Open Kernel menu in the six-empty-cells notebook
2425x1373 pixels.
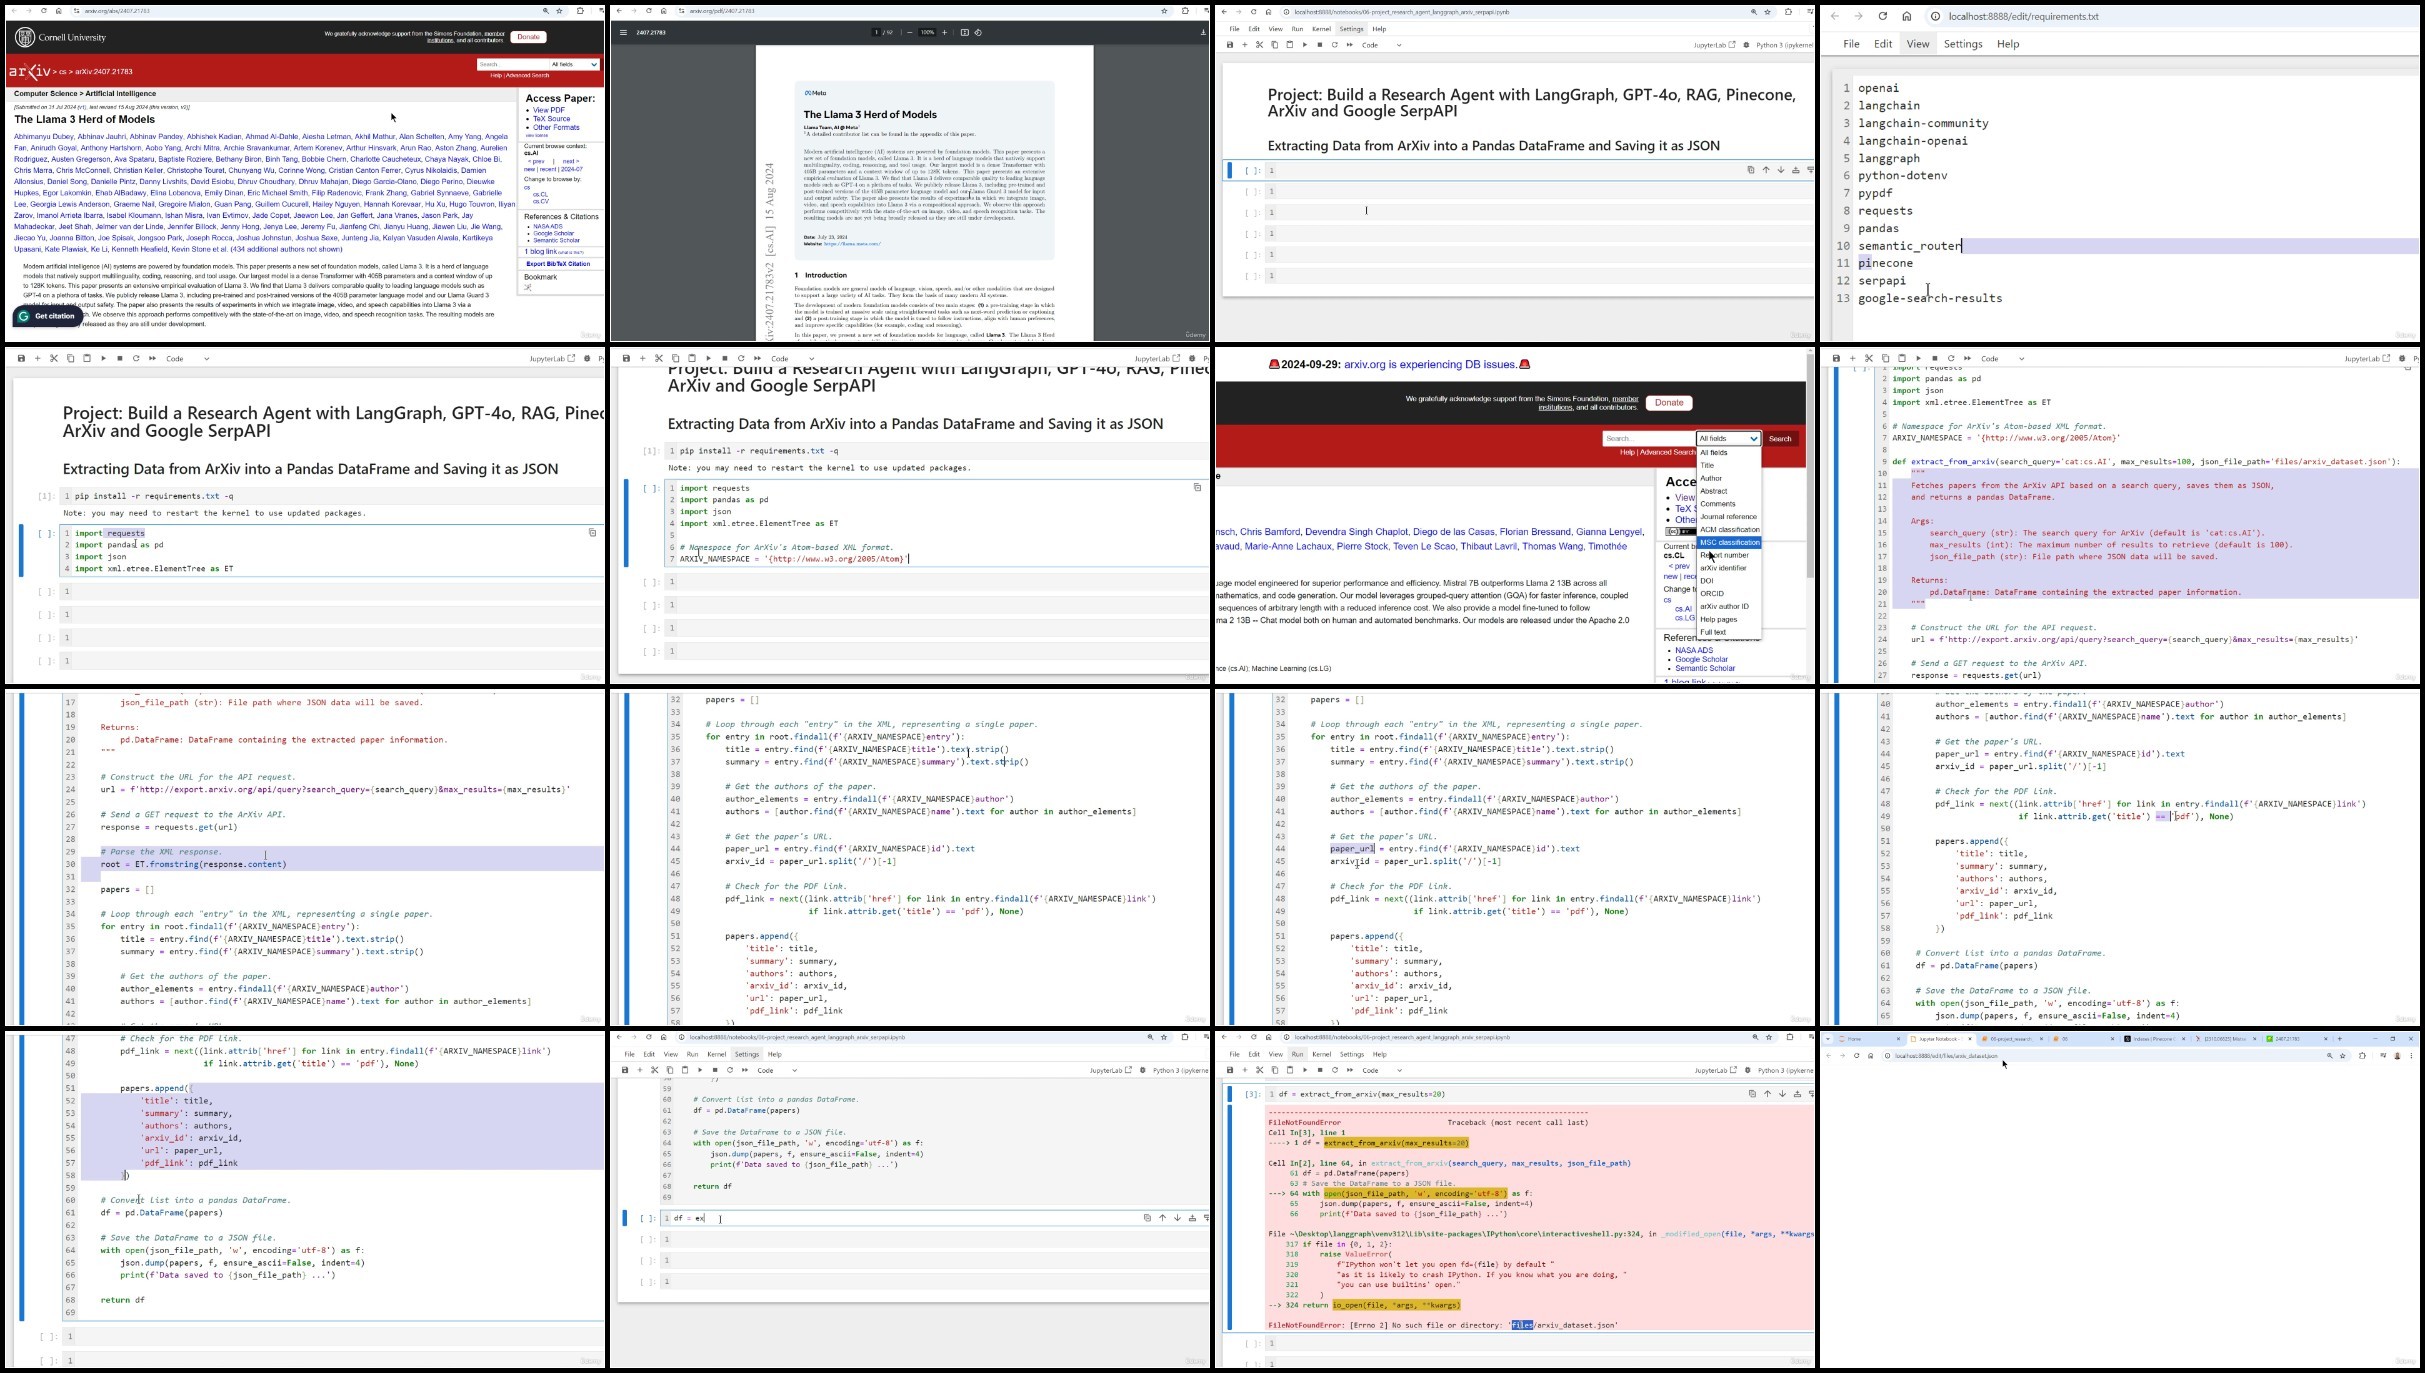1321,29
